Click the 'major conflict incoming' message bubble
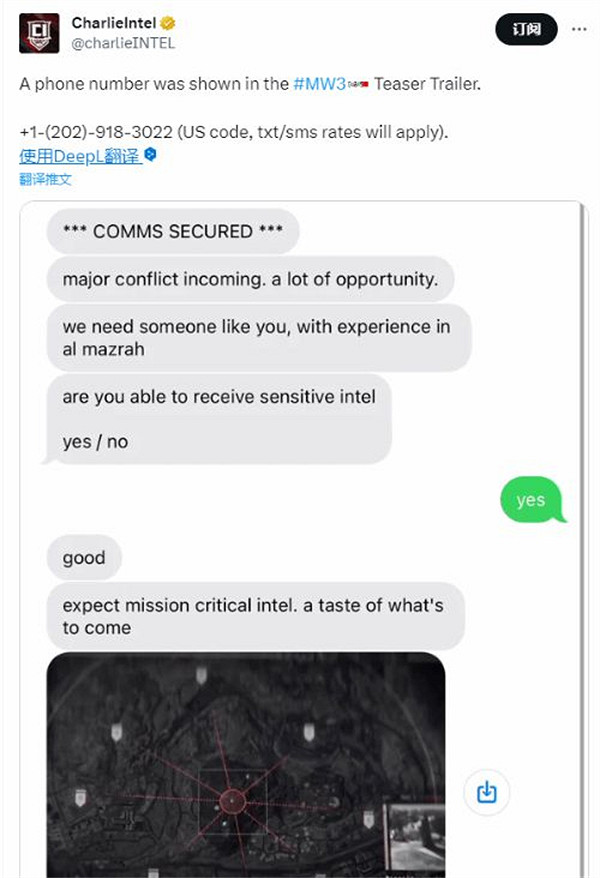This screenshot has width=600, height=878. pyautogui.click(x=250, y=279)
